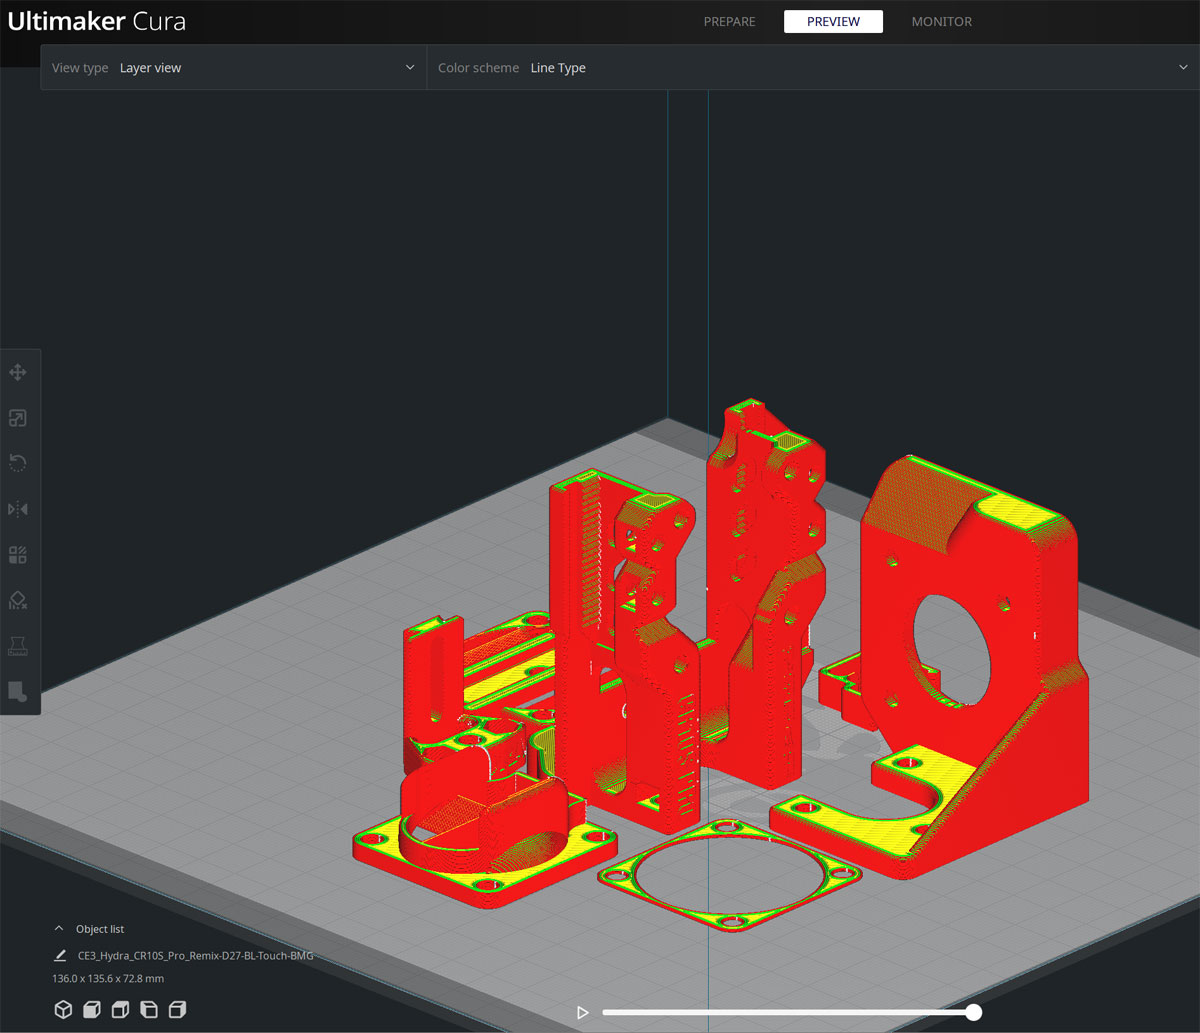1200x1033 pixels.
Task: Switch to the PREPARE stage
Action: (730, 21)
